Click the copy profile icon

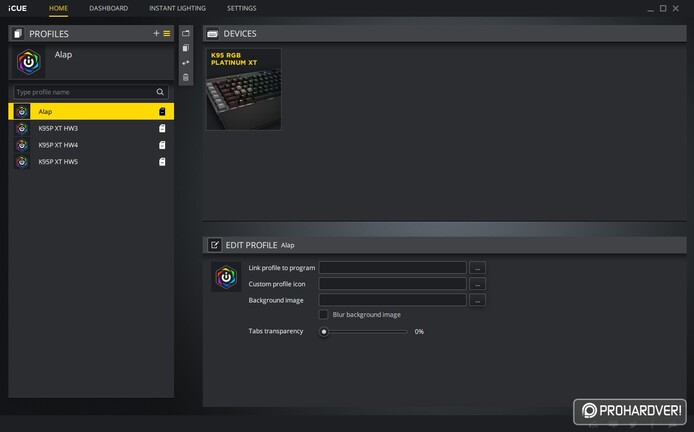click(186, 48)
